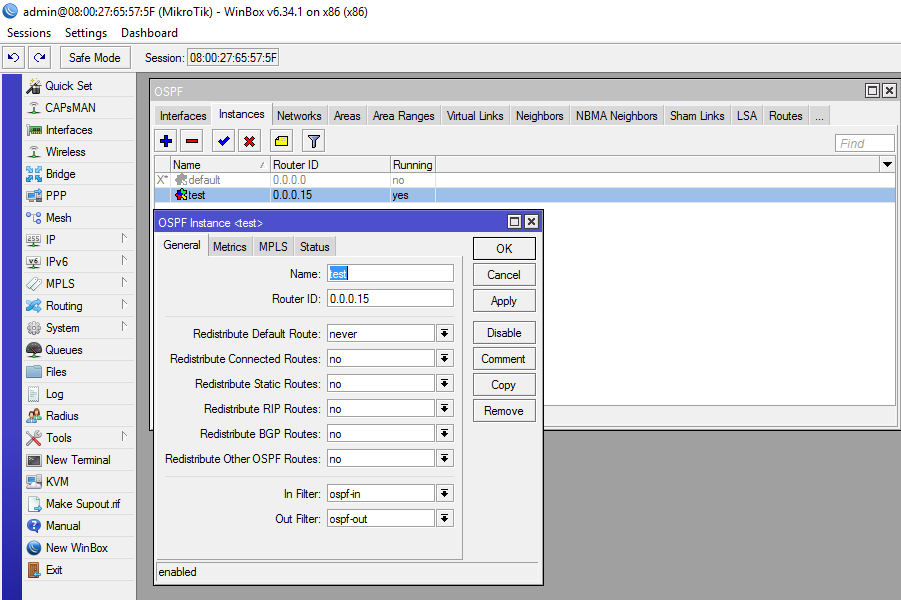Switch to the Neighbors tab
Screen dimensions: 901x600
(540, 116)
